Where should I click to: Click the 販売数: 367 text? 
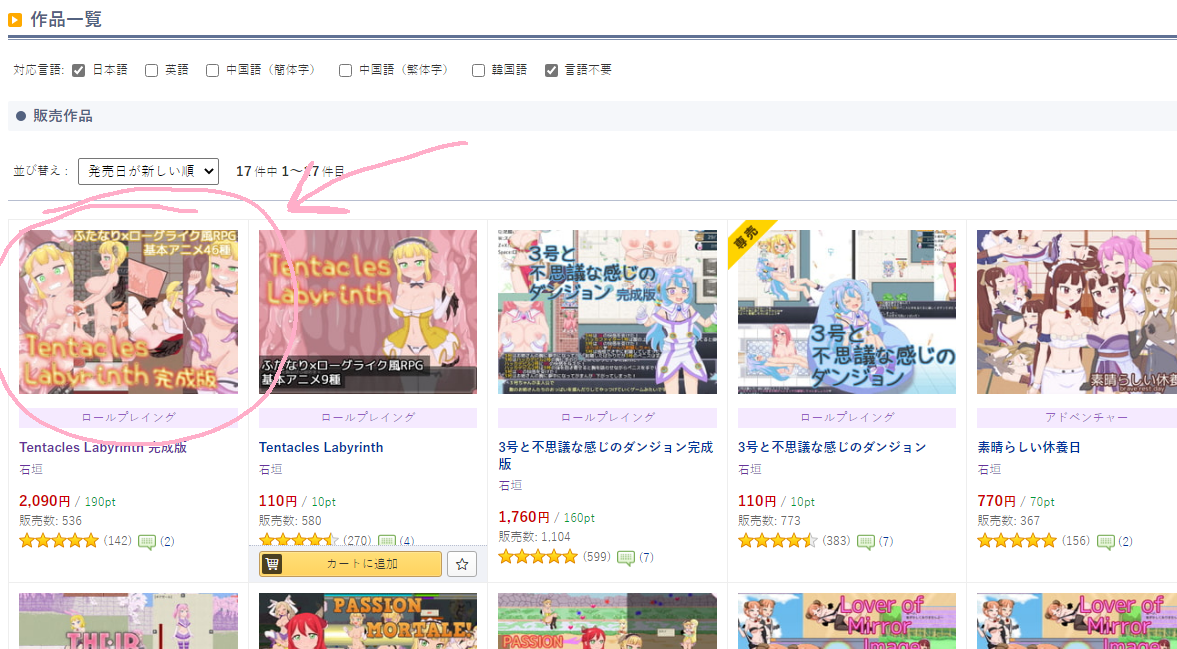[x=1009, y=521]
